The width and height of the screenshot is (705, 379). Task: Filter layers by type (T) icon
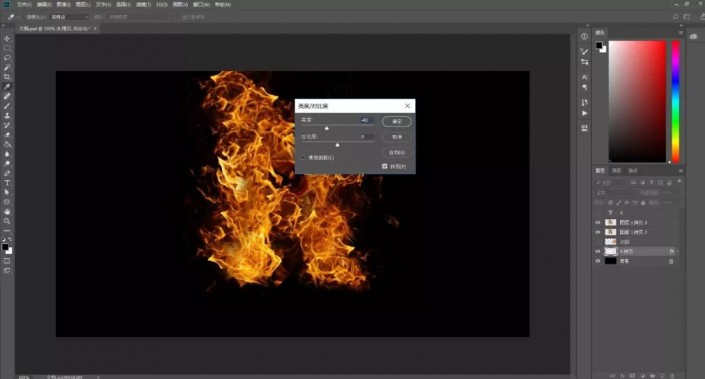(x=651, y=183)
